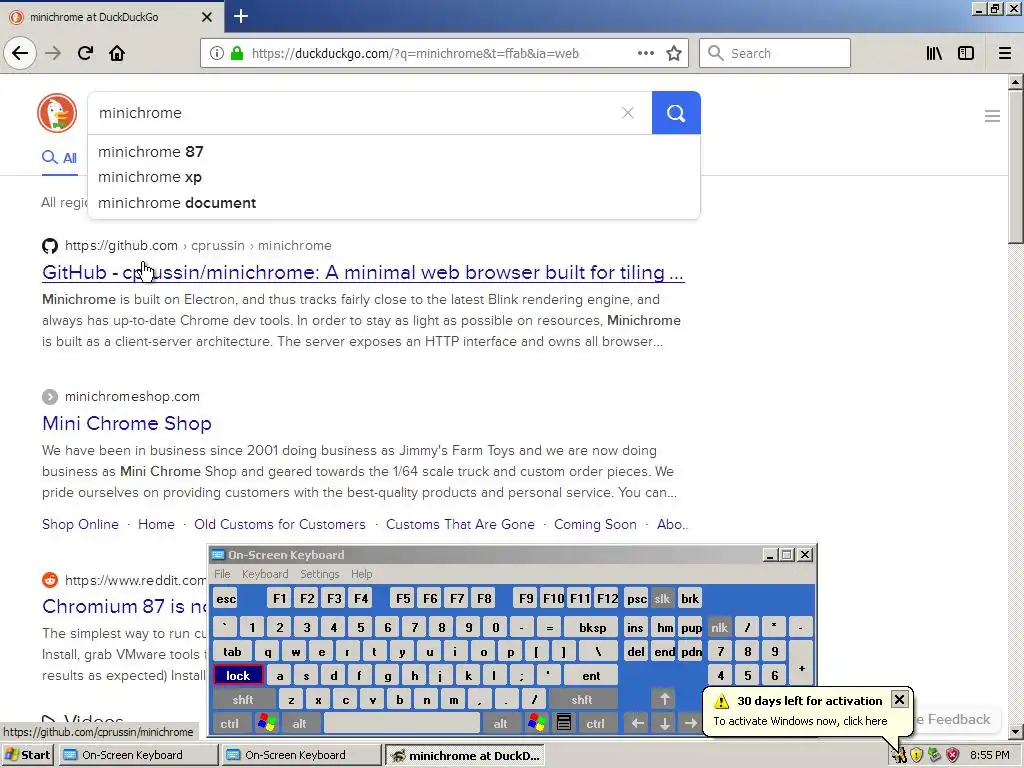Open GitHub cprussin/minichrome result link
The height and width of the screenshot is (768, 1024).
click(363, 272)
